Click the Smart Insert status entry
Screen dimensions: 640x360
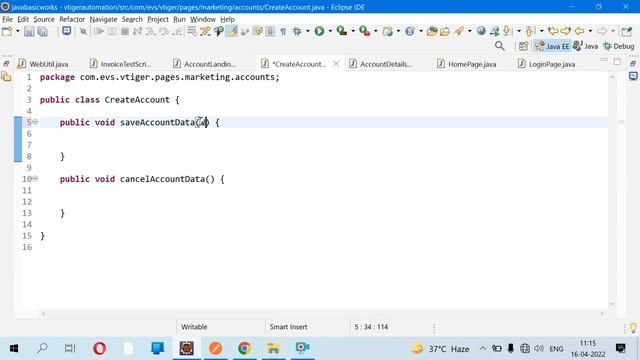click(288, 327)
